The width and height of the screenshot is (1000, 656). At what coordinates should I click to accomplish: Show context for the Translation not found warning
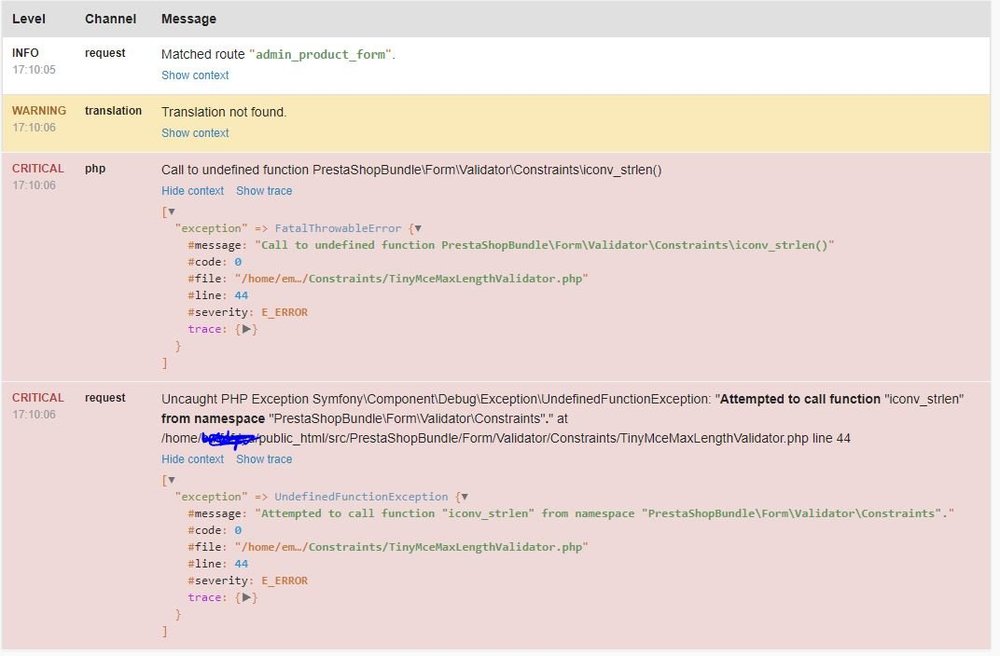pos(195,132)
